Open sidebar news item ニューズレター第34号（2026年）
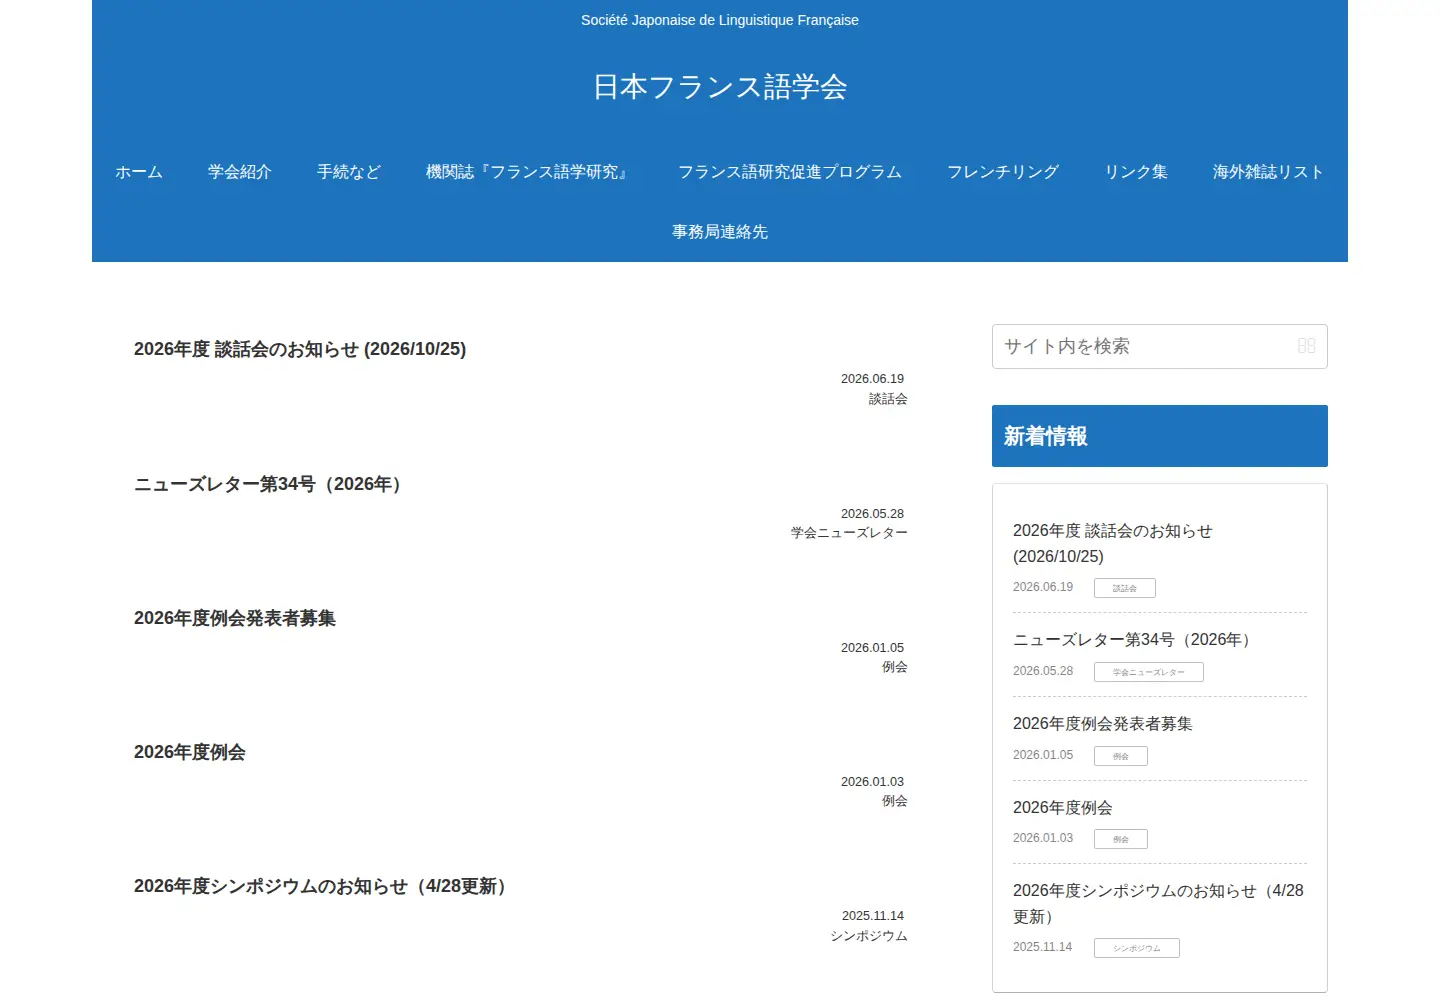This screenshot has width=1440, height=1000. (x=1135, y=640)
